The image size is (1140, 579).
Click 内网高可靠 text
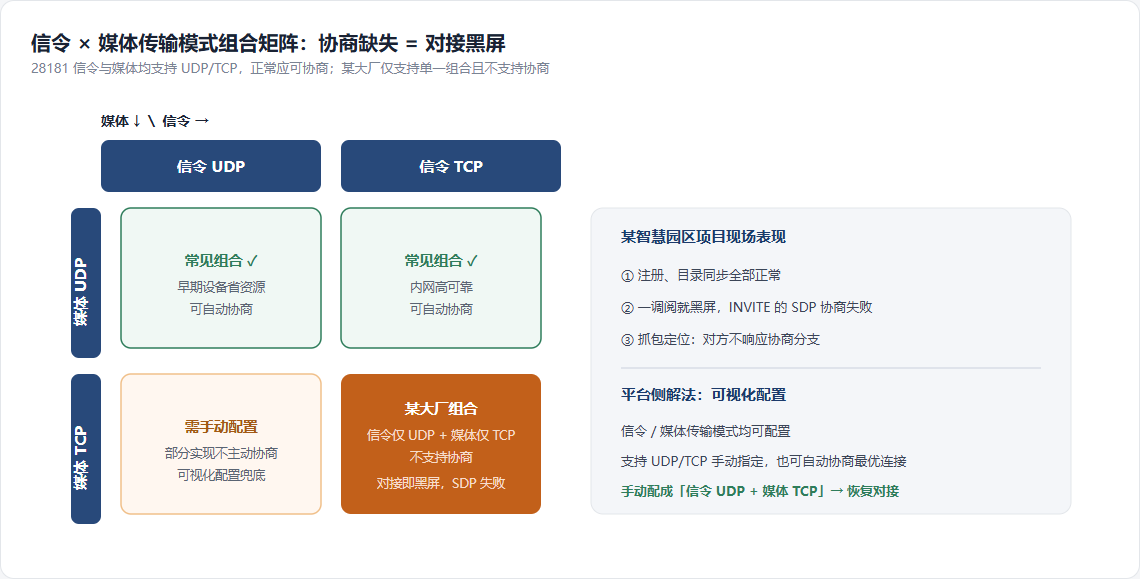[441, 287]
